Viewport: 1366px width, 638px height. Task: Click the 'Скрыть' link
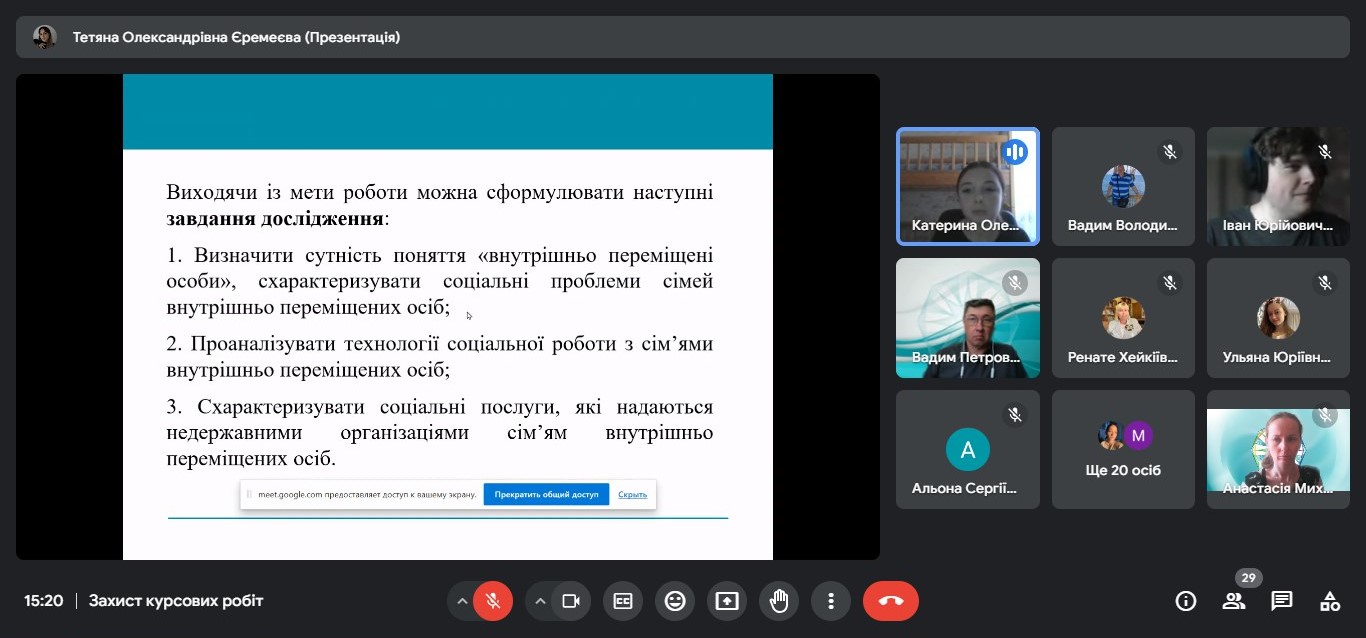tap(632, 495)
